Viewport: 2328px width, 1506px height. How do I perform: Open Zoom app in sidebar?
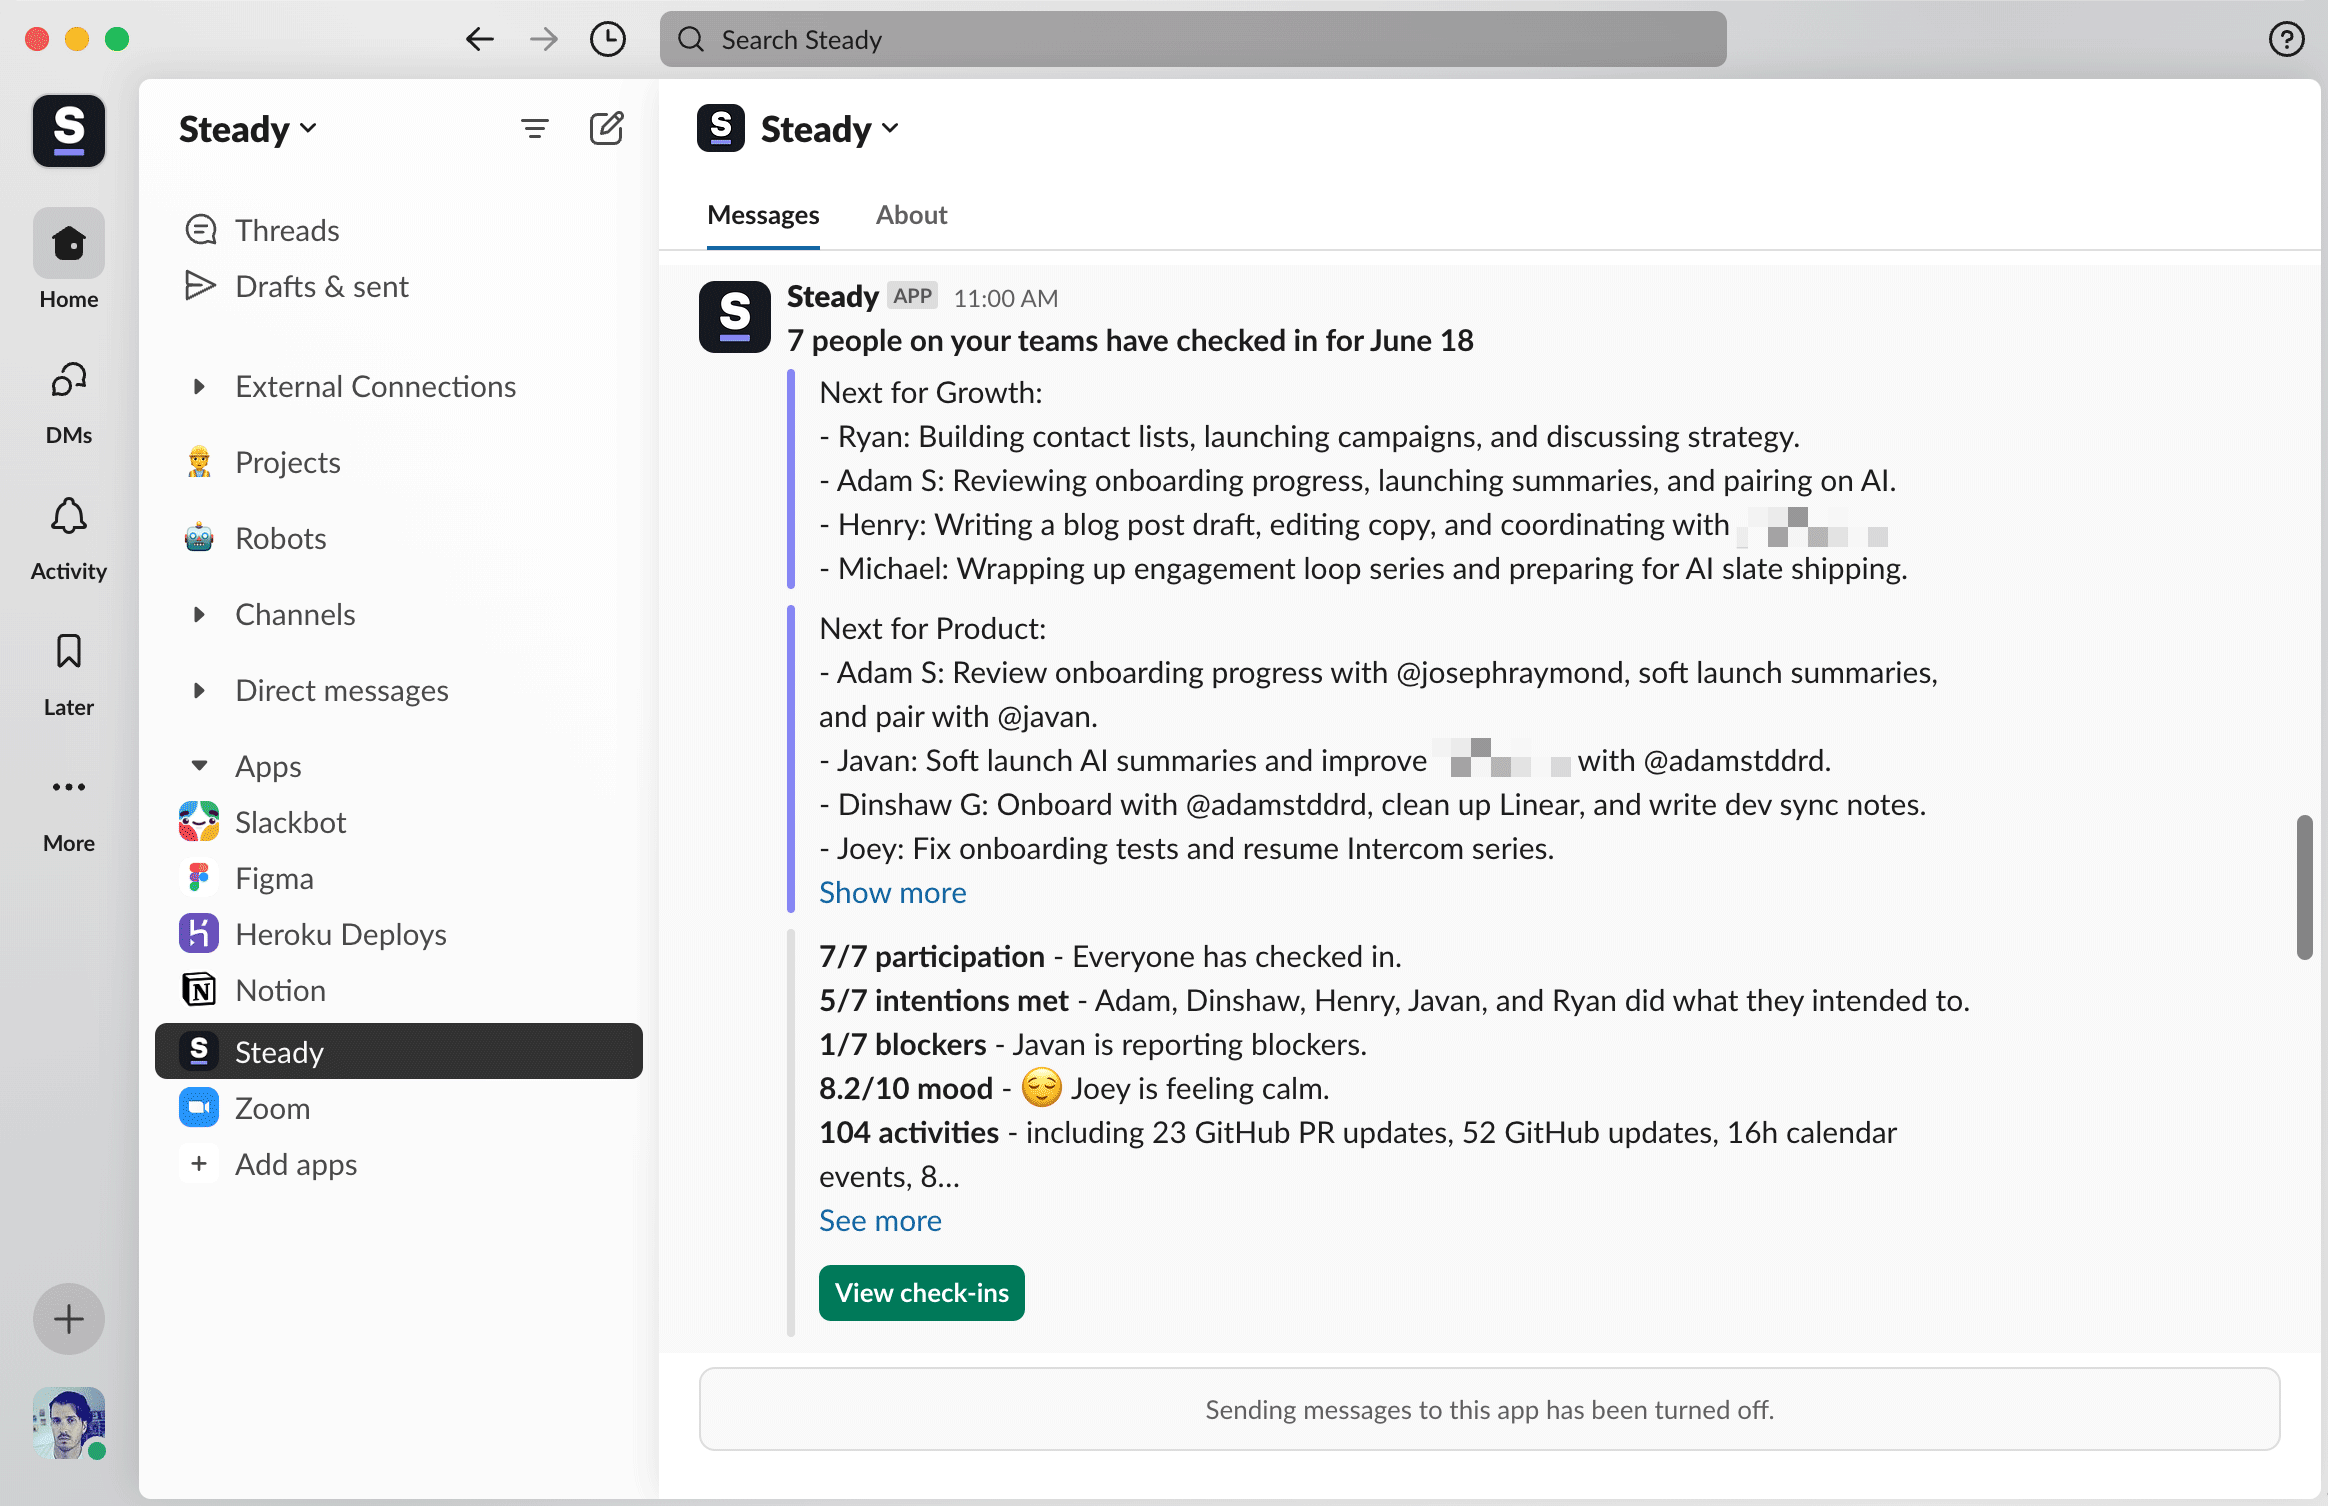[399, 1108]
